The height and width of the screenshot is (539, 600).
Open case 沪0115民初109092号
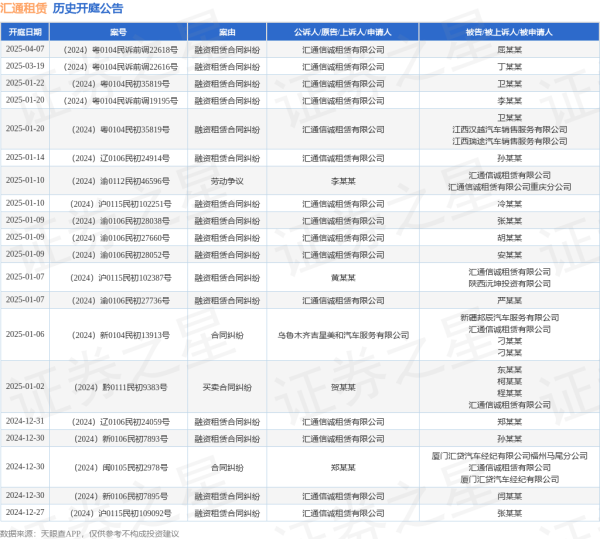(x=120, y=513)
